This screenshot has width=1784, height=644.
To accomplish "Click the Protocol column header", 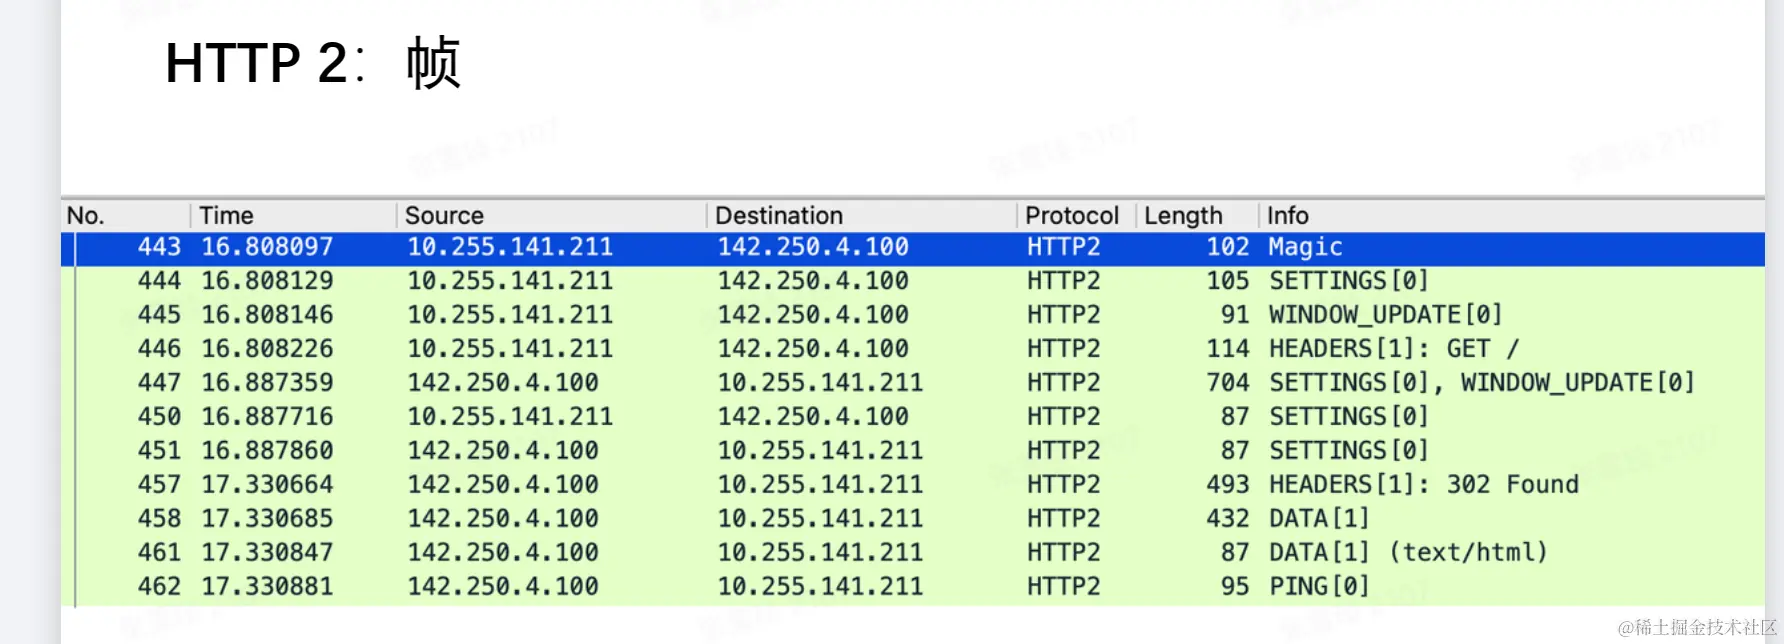I will [x=1071, y=216].
